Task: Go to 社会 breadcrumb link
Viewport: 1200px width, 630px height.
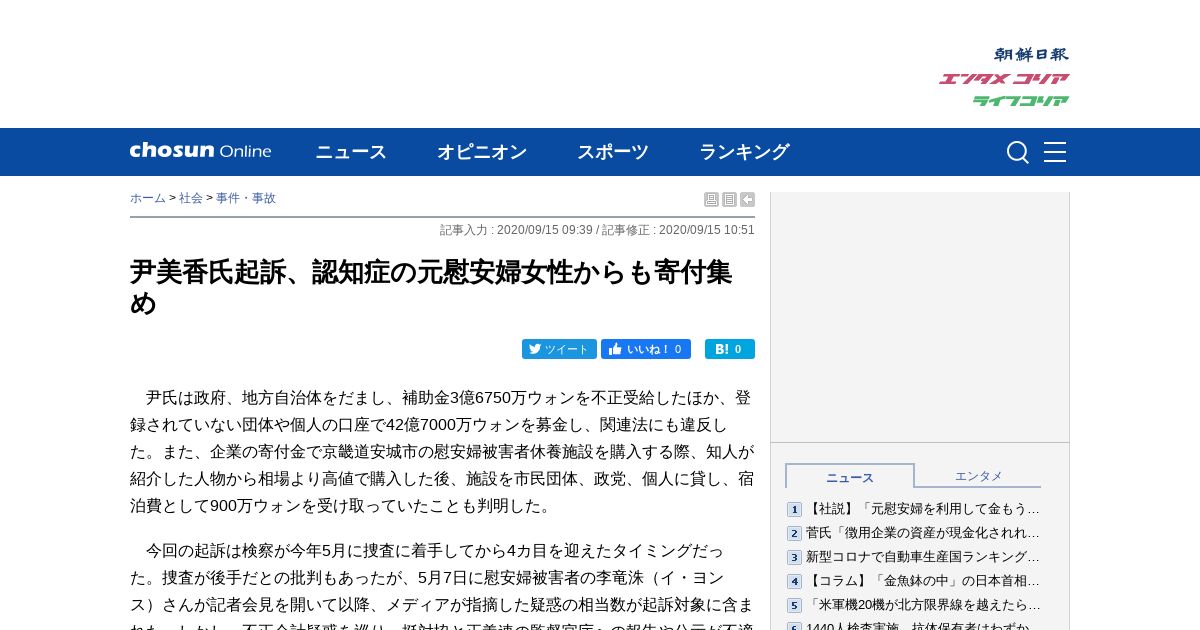Action: pos(191,198)
